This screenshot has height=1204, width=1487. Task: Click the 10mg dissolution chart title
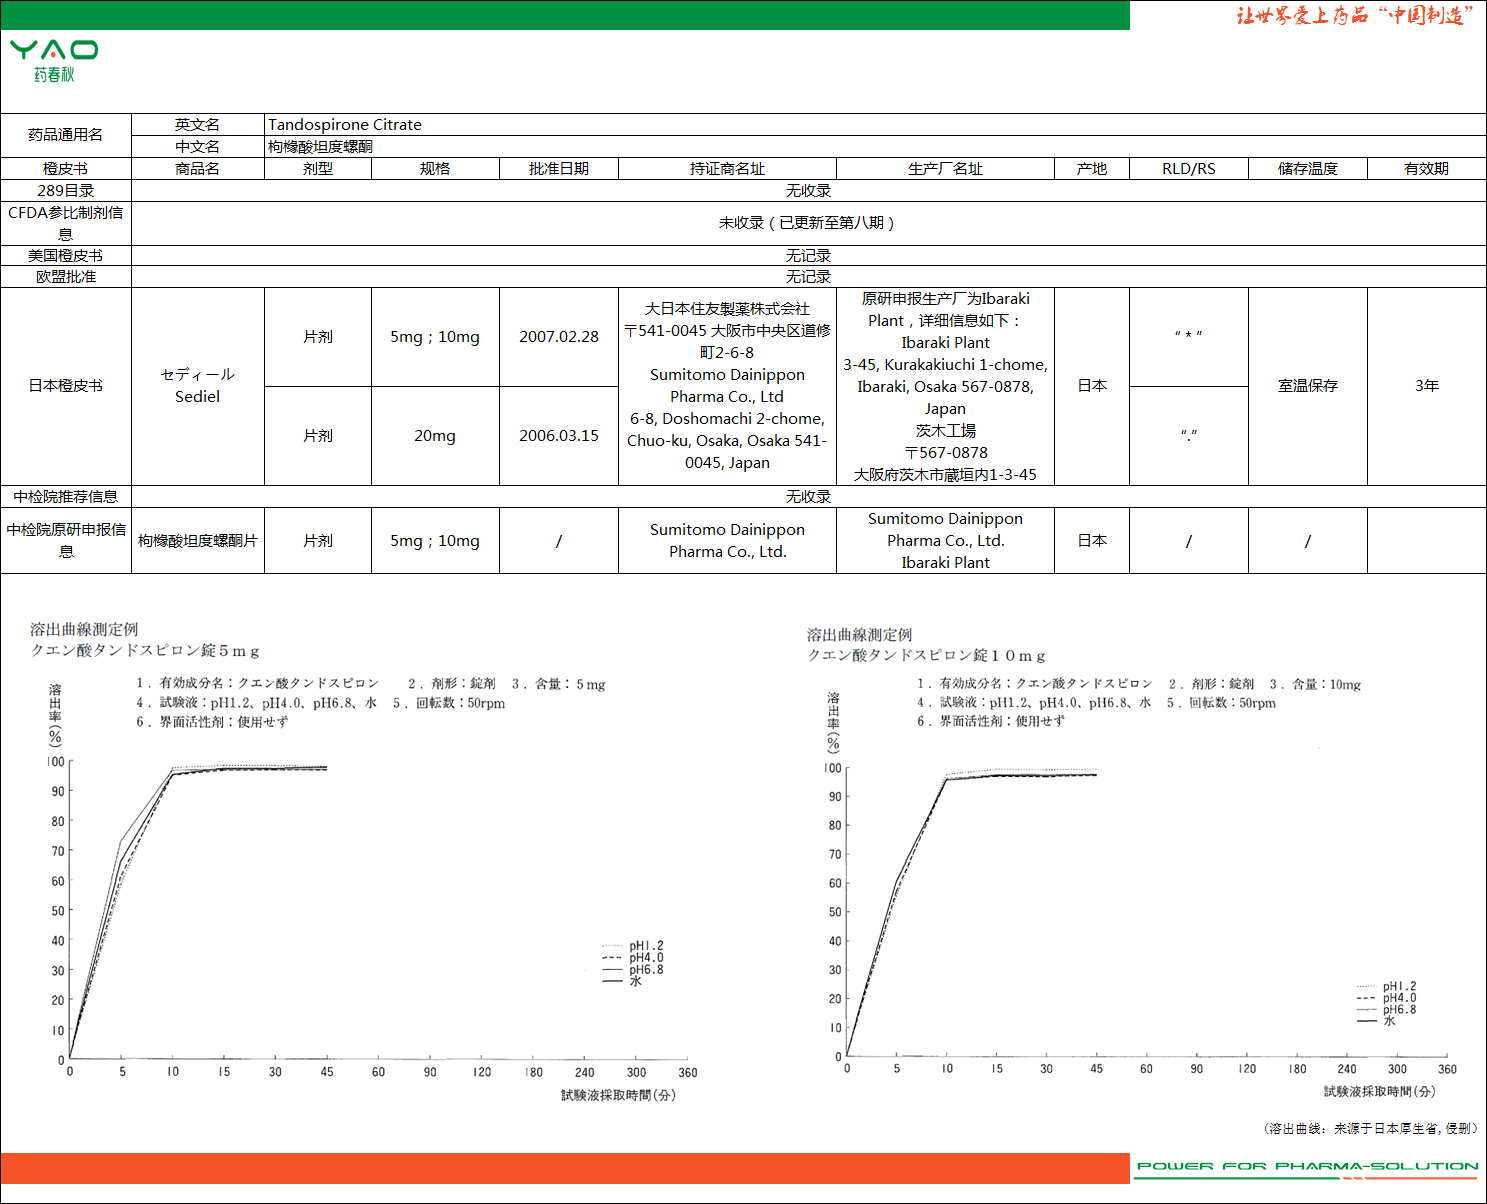click(x=927, y=645)
